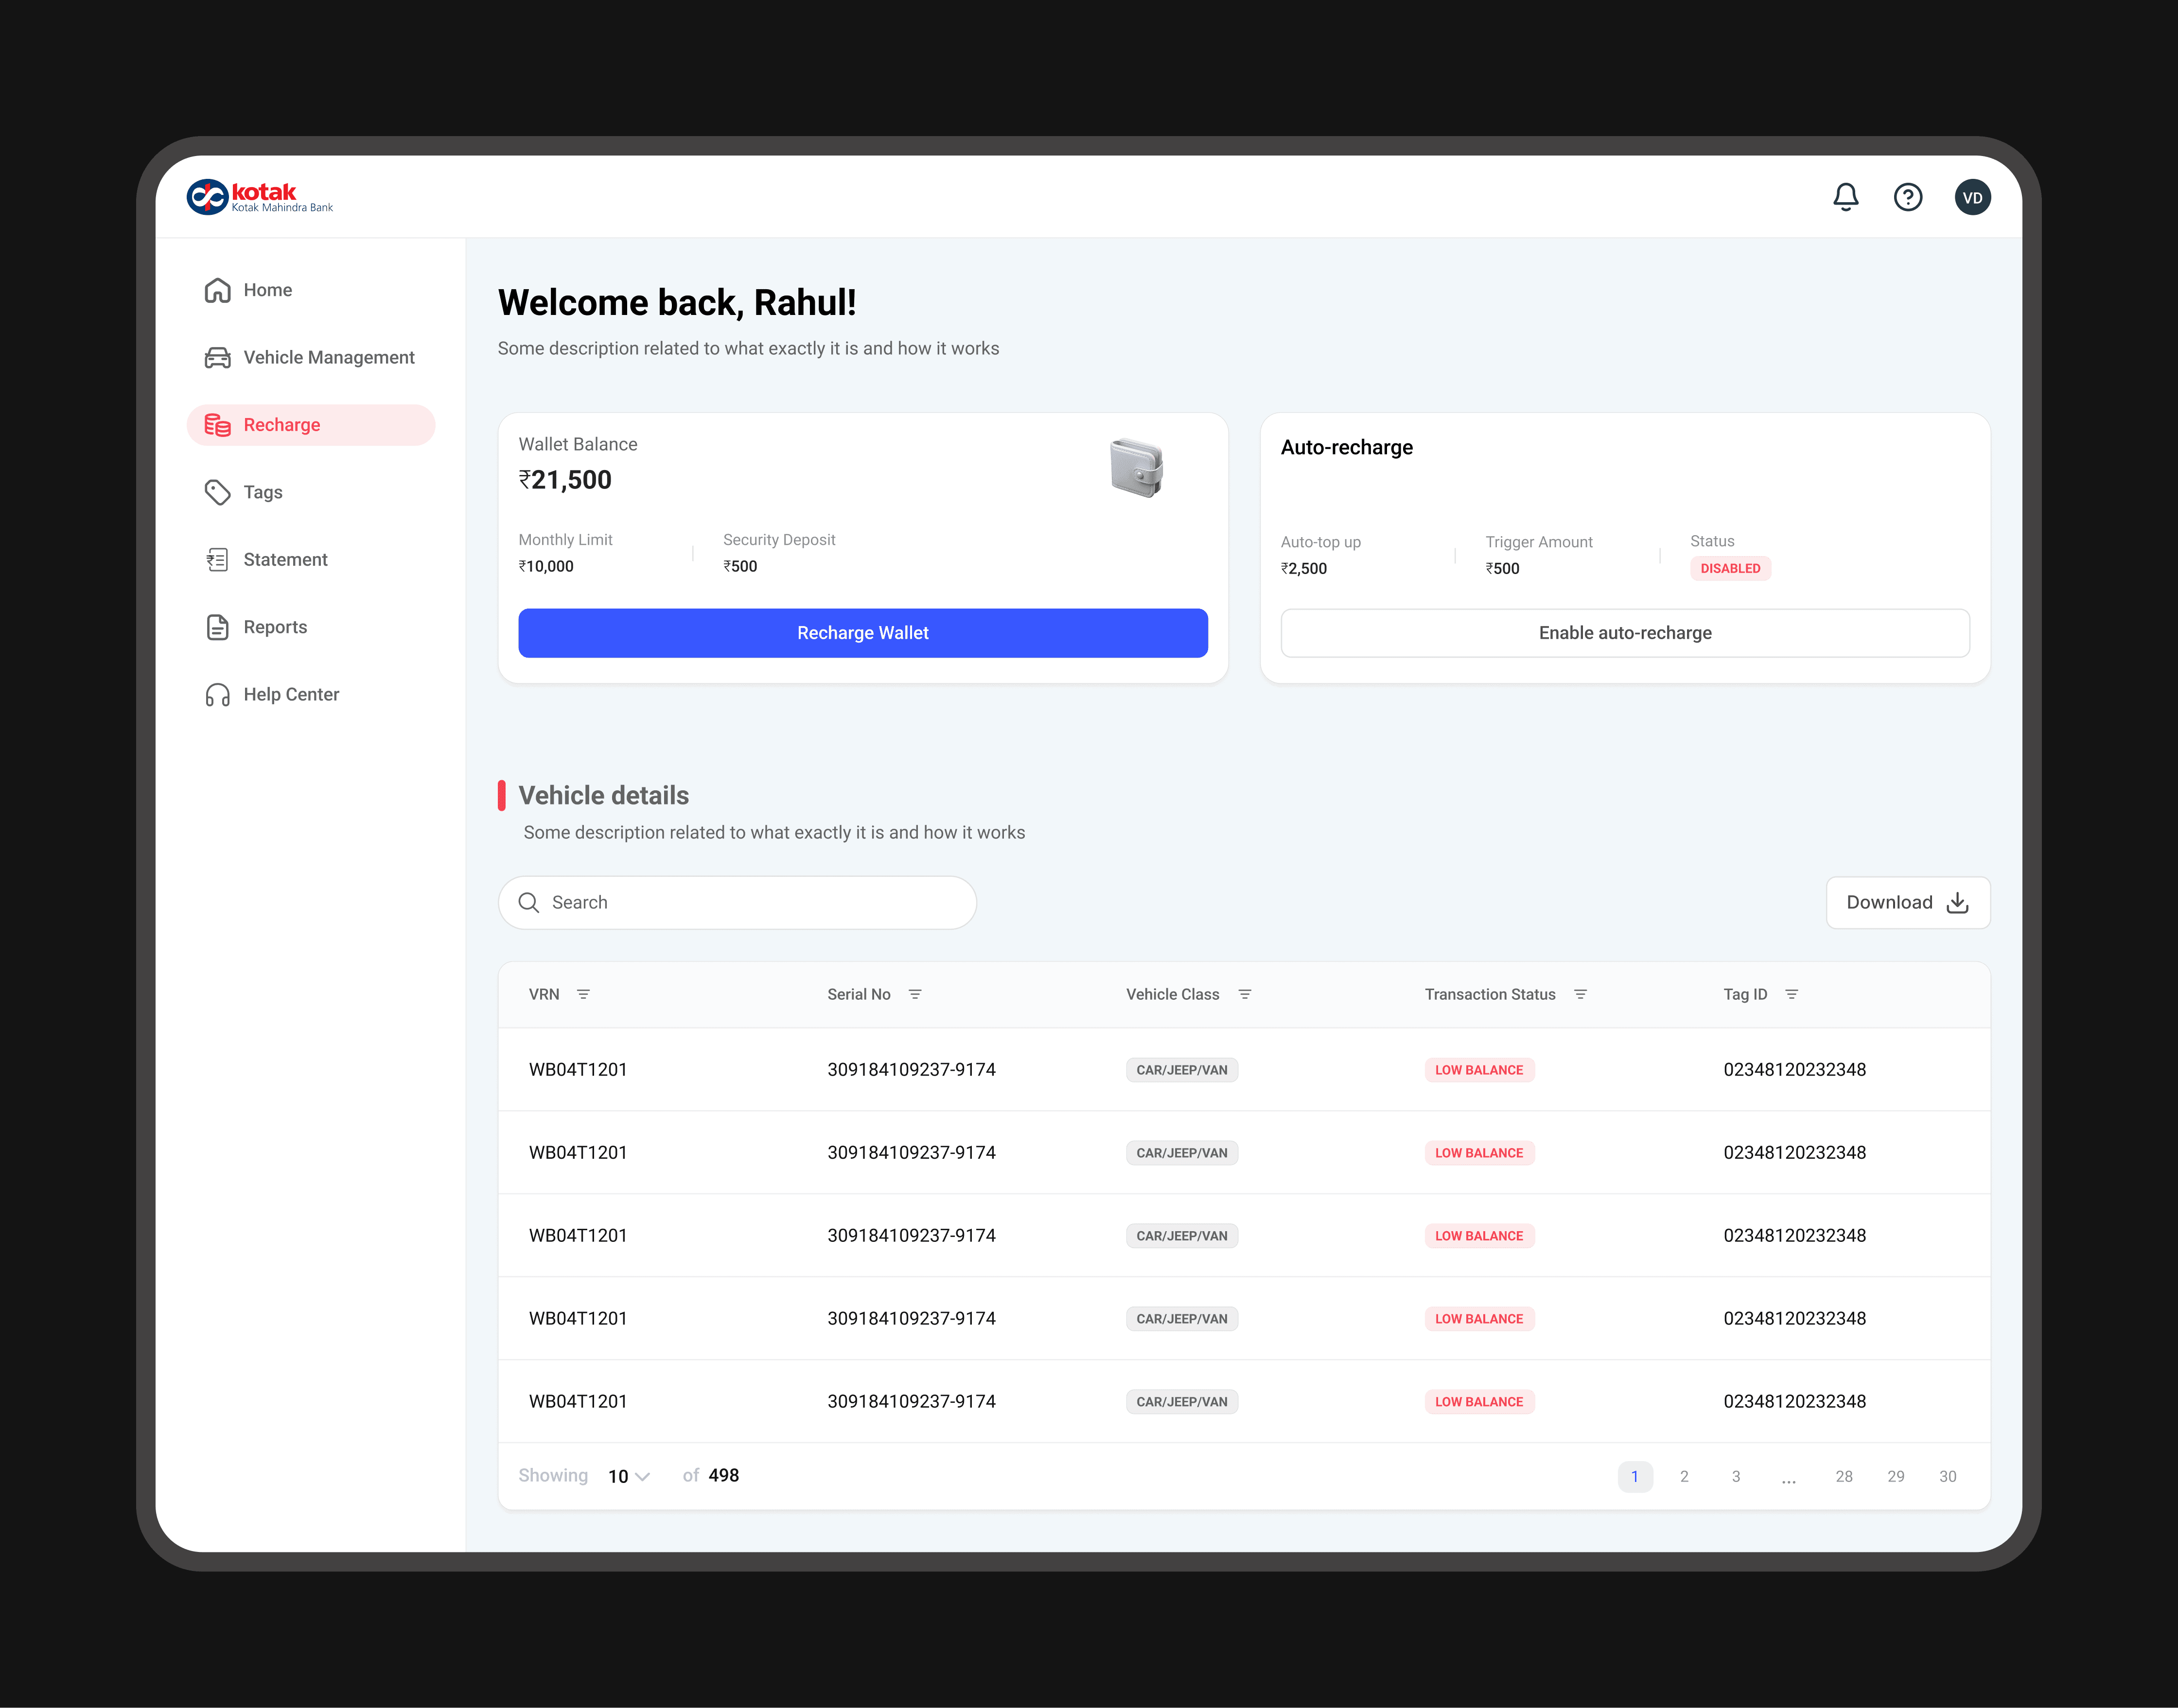The width and height of the screenshot is (2178, 1708).
Task: Click Transaction Status filter icon
Action: point(1580,994)
